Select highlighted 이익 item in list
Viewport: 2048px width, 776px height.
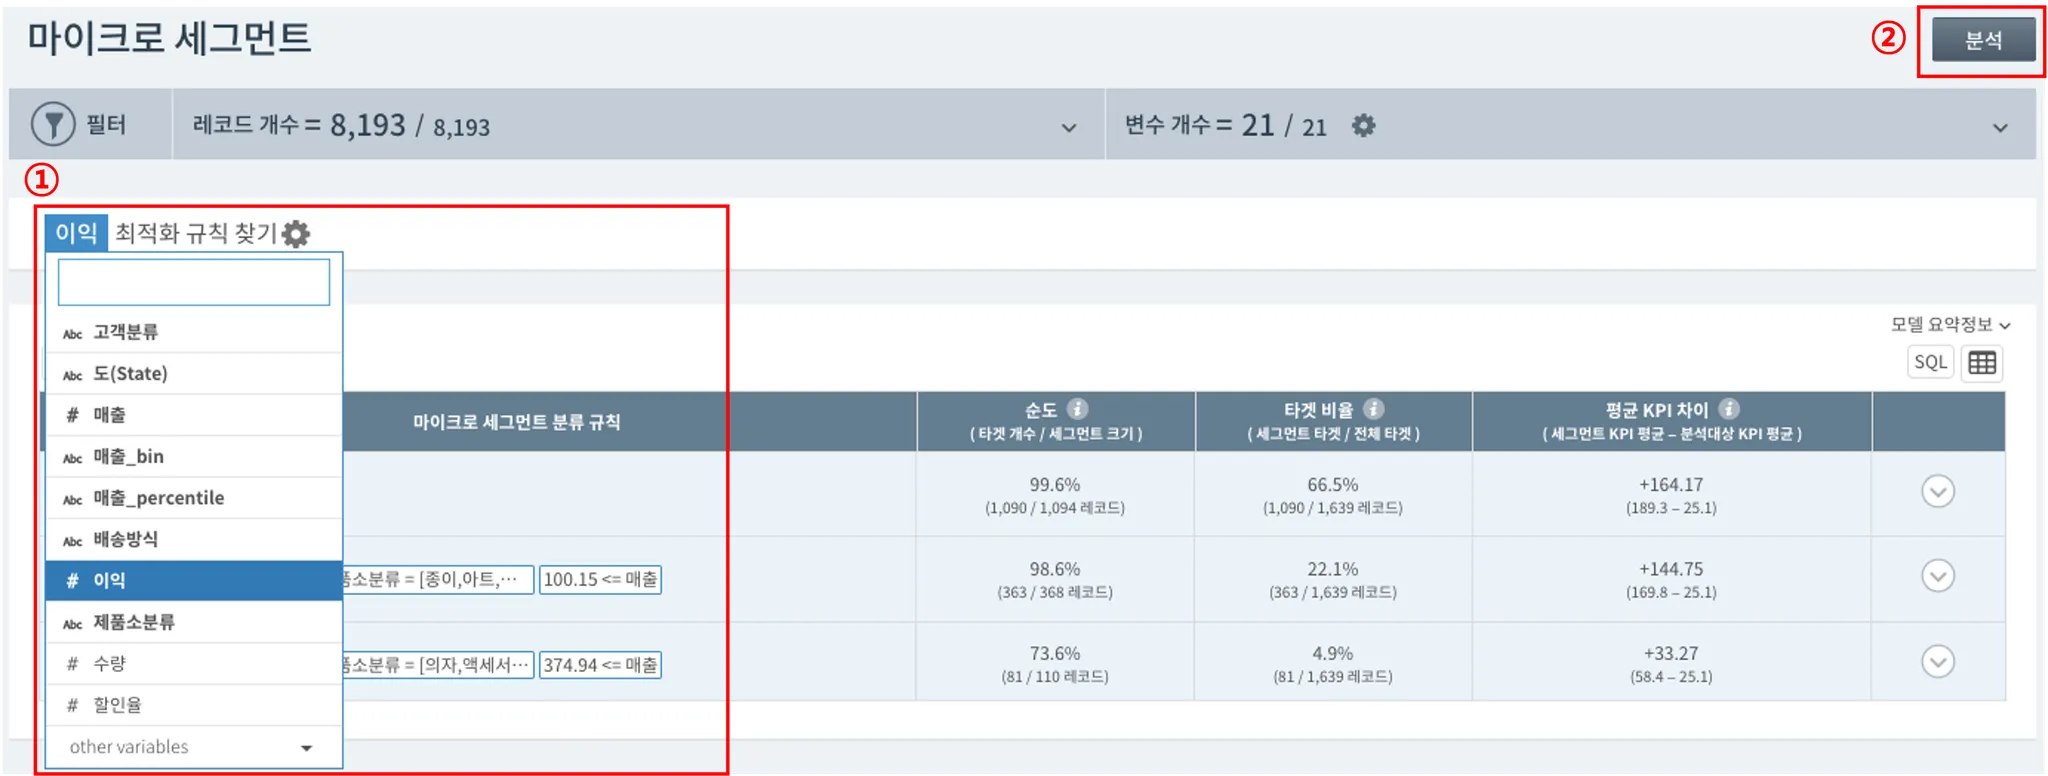tap(194, 581)
